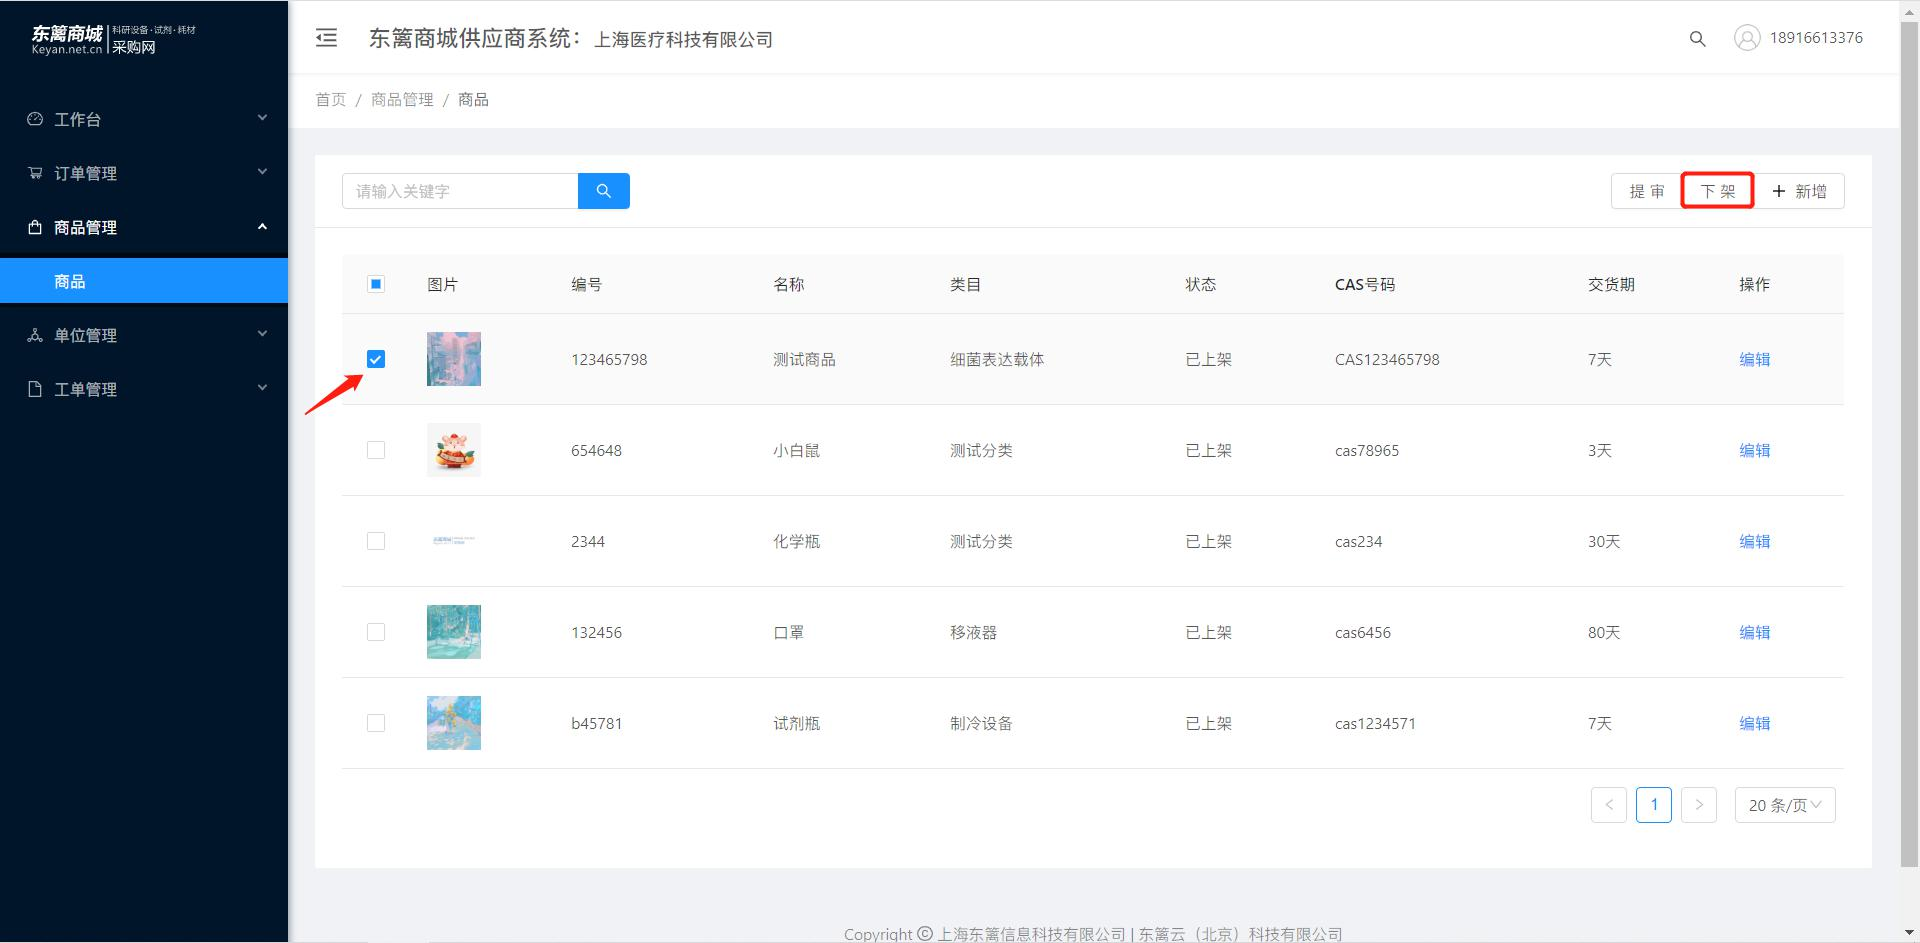Click the blue keyword search button
This screenshot has width=1920, height=943.
pyautogui.click(x=604, y=191)
